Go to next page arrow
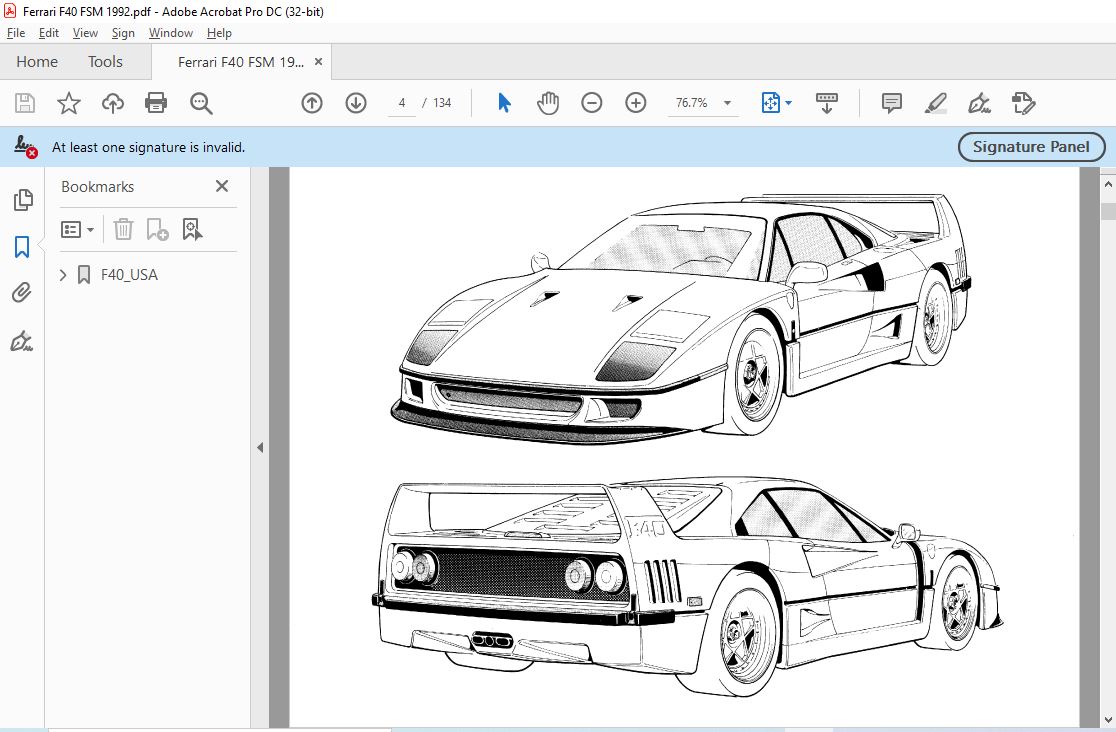 [x=356, y=103]
